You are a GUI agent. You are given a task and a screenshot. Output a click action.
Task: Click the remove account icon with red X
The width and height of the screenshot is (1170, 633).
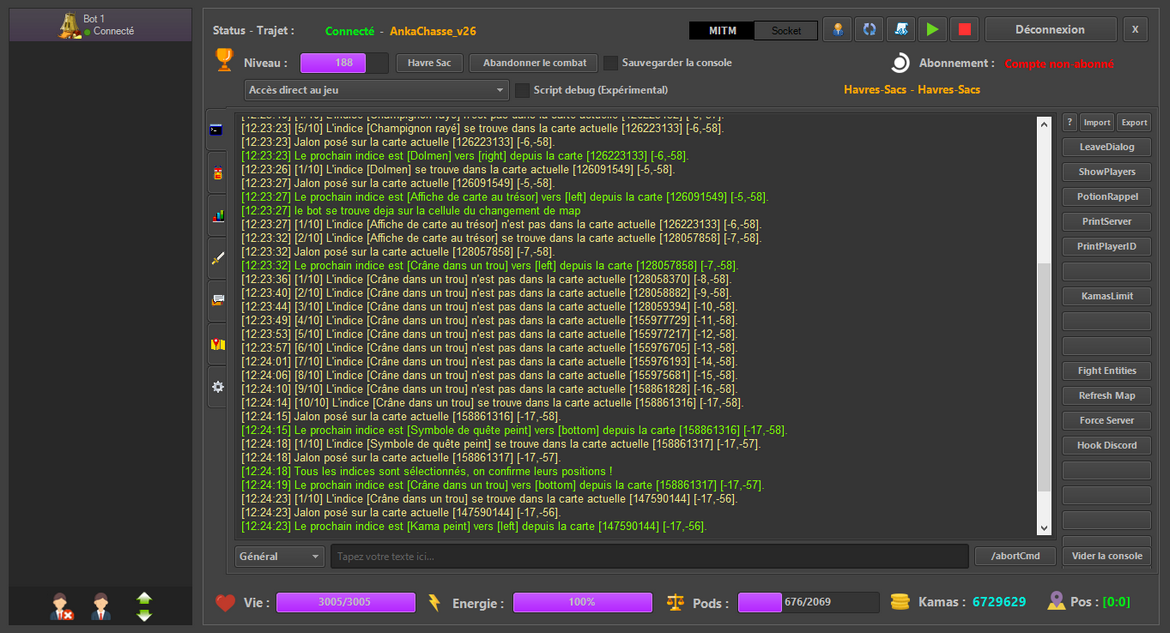point(63,606)
